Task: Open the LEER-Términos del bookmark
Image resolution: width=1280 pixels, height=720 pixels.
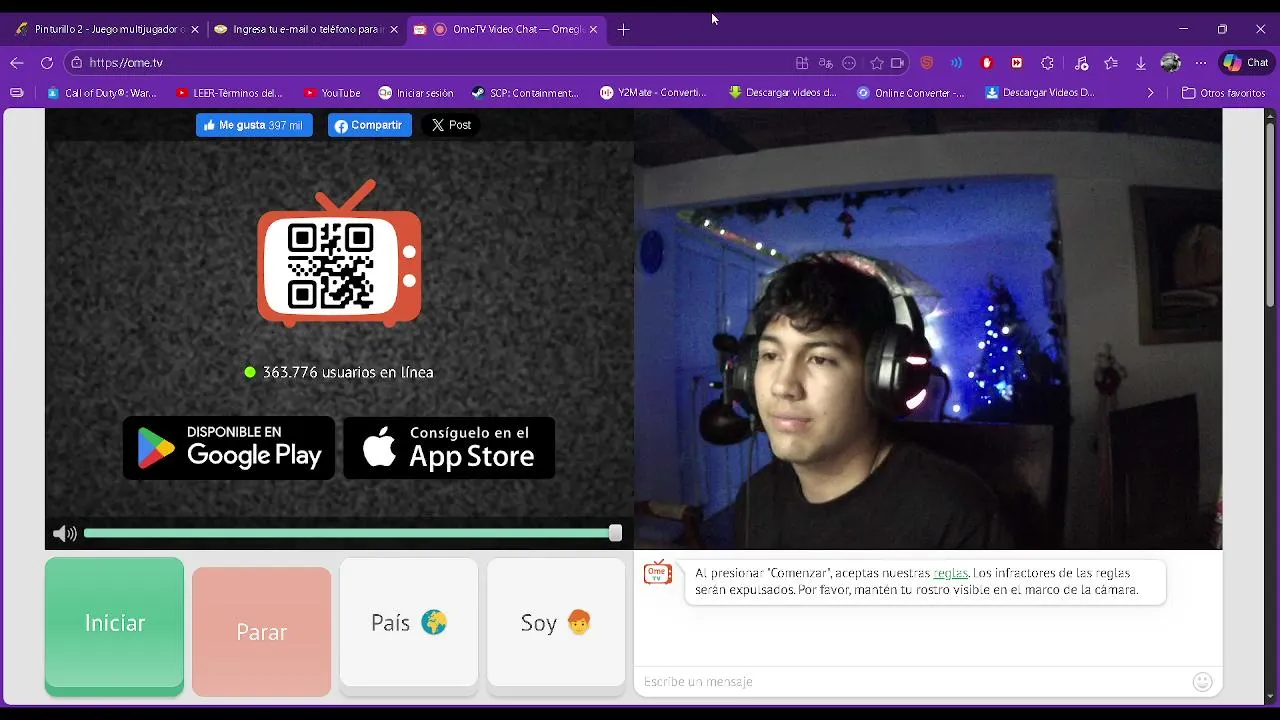Action: [x=229, y=93]
